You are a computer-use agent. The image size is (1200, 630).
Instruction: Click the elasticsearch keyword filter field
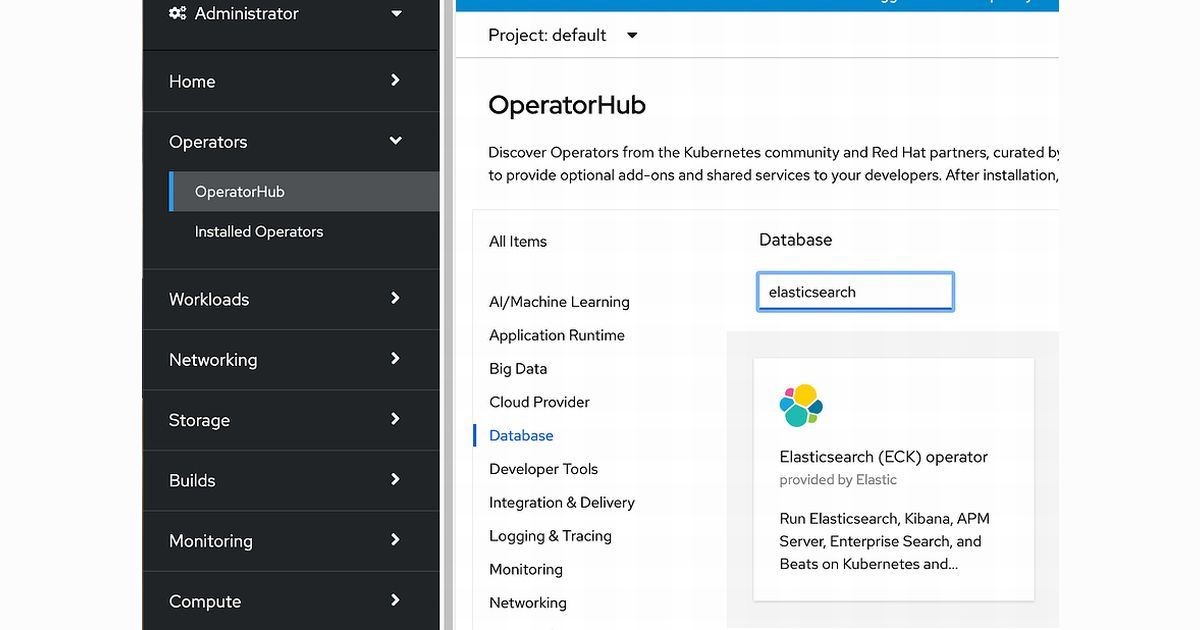[x=855, y=292]
